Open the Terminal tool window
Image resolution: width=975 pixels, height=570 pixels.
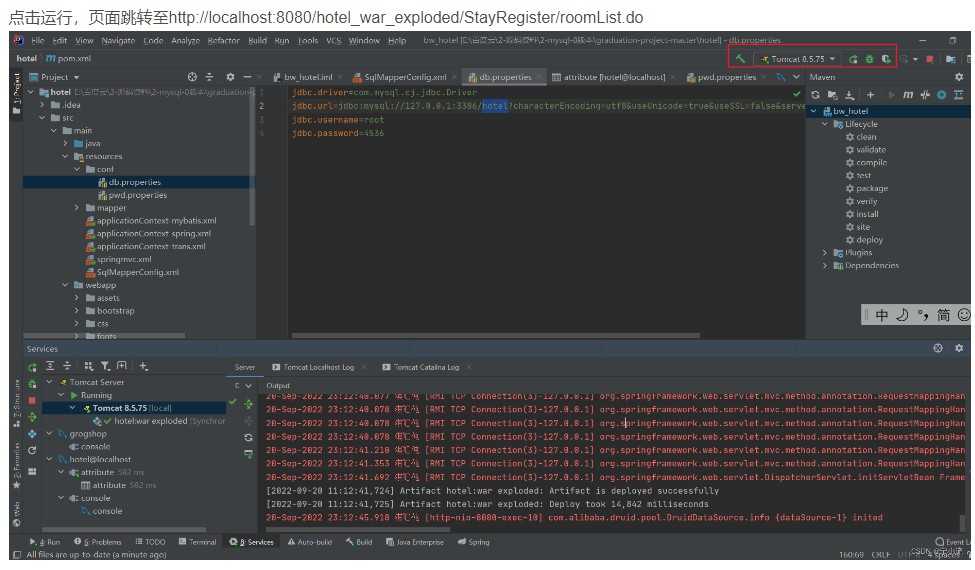point(198,543)
